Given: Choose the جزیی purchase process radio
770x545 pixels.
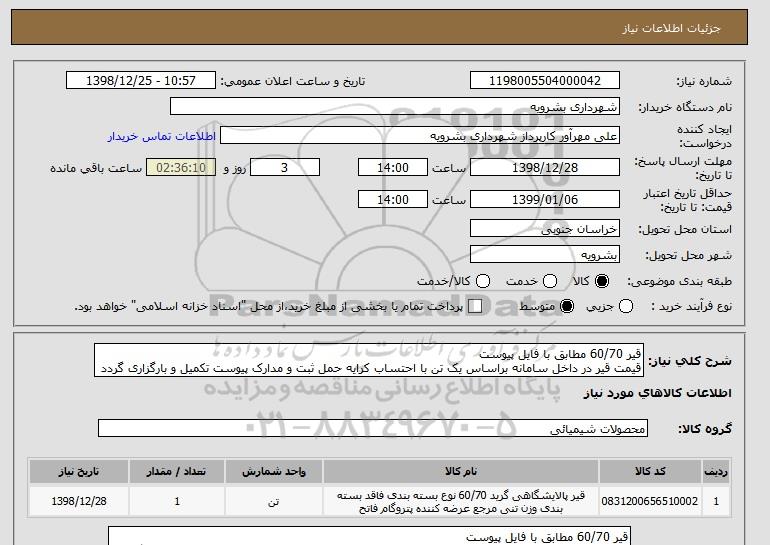Looking at the screenshot, I should [x=626, y=306].
